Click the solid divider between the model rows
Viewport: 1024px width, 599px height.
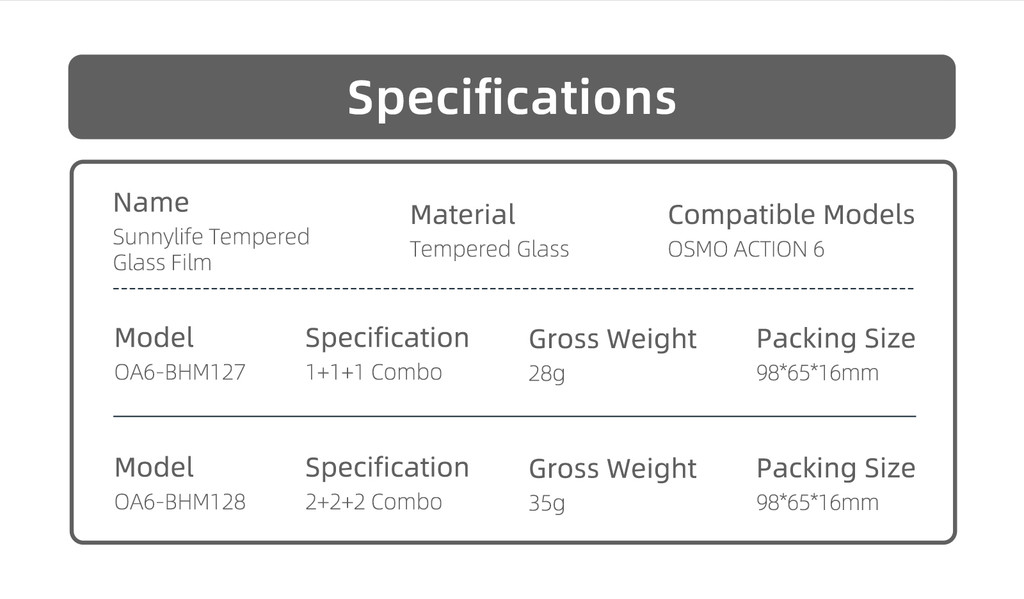[513, 415]
